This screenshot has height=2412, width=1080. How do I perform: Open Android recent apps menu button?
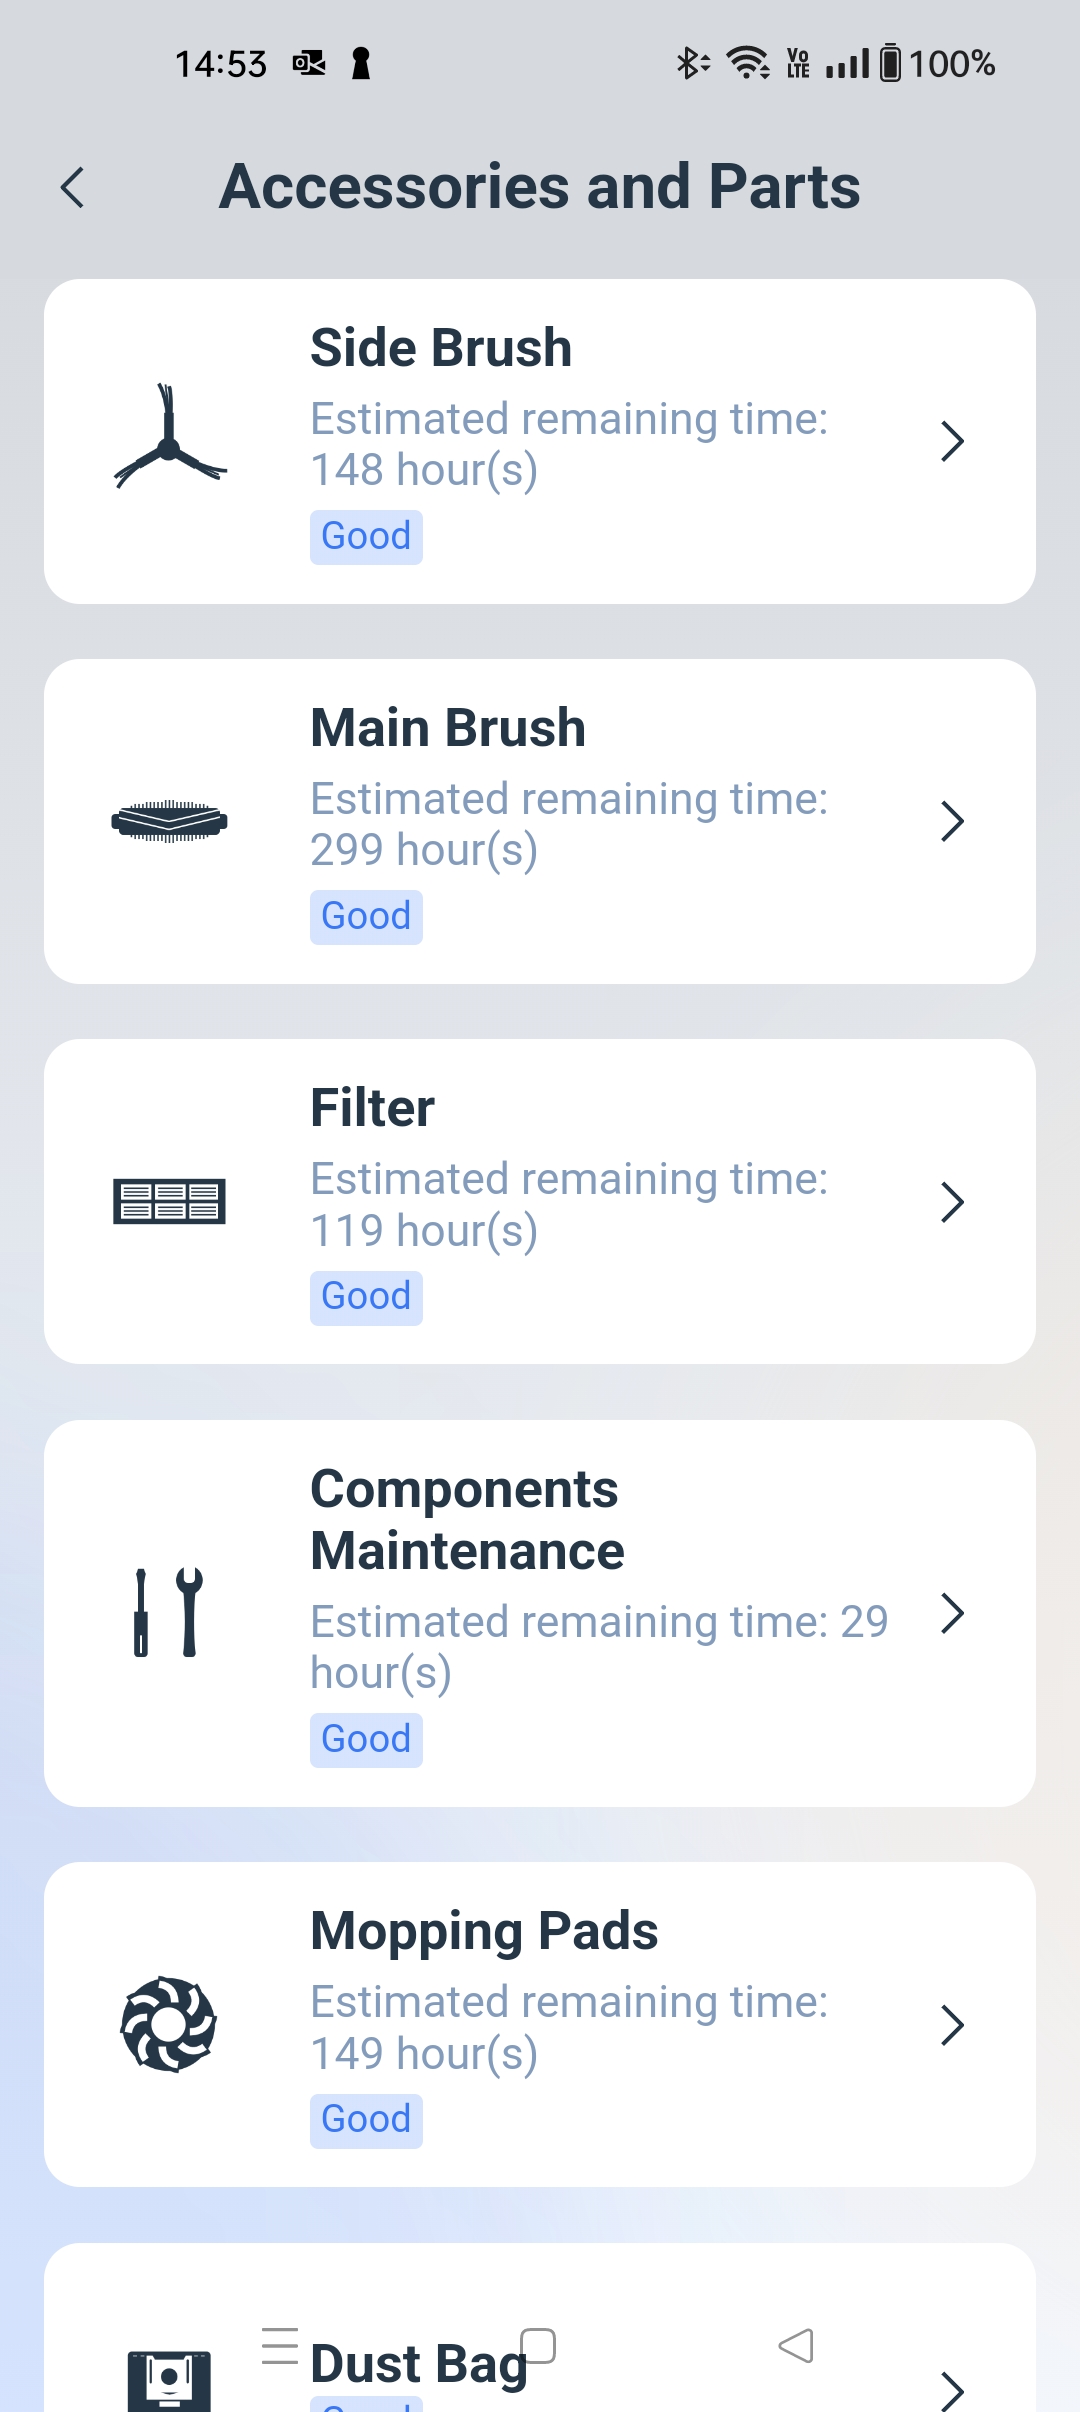tap(280, 2345)
